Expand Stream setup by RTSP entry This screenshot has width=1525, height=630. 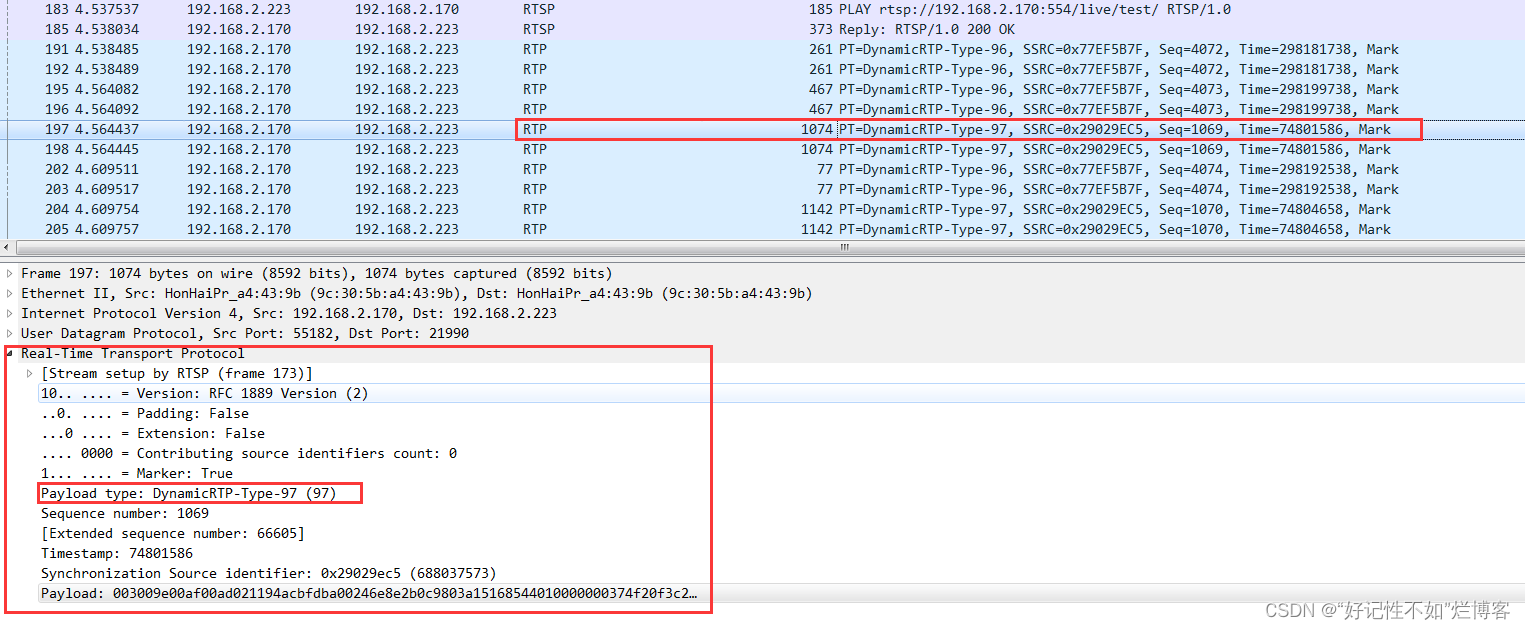tap(30, 373)
